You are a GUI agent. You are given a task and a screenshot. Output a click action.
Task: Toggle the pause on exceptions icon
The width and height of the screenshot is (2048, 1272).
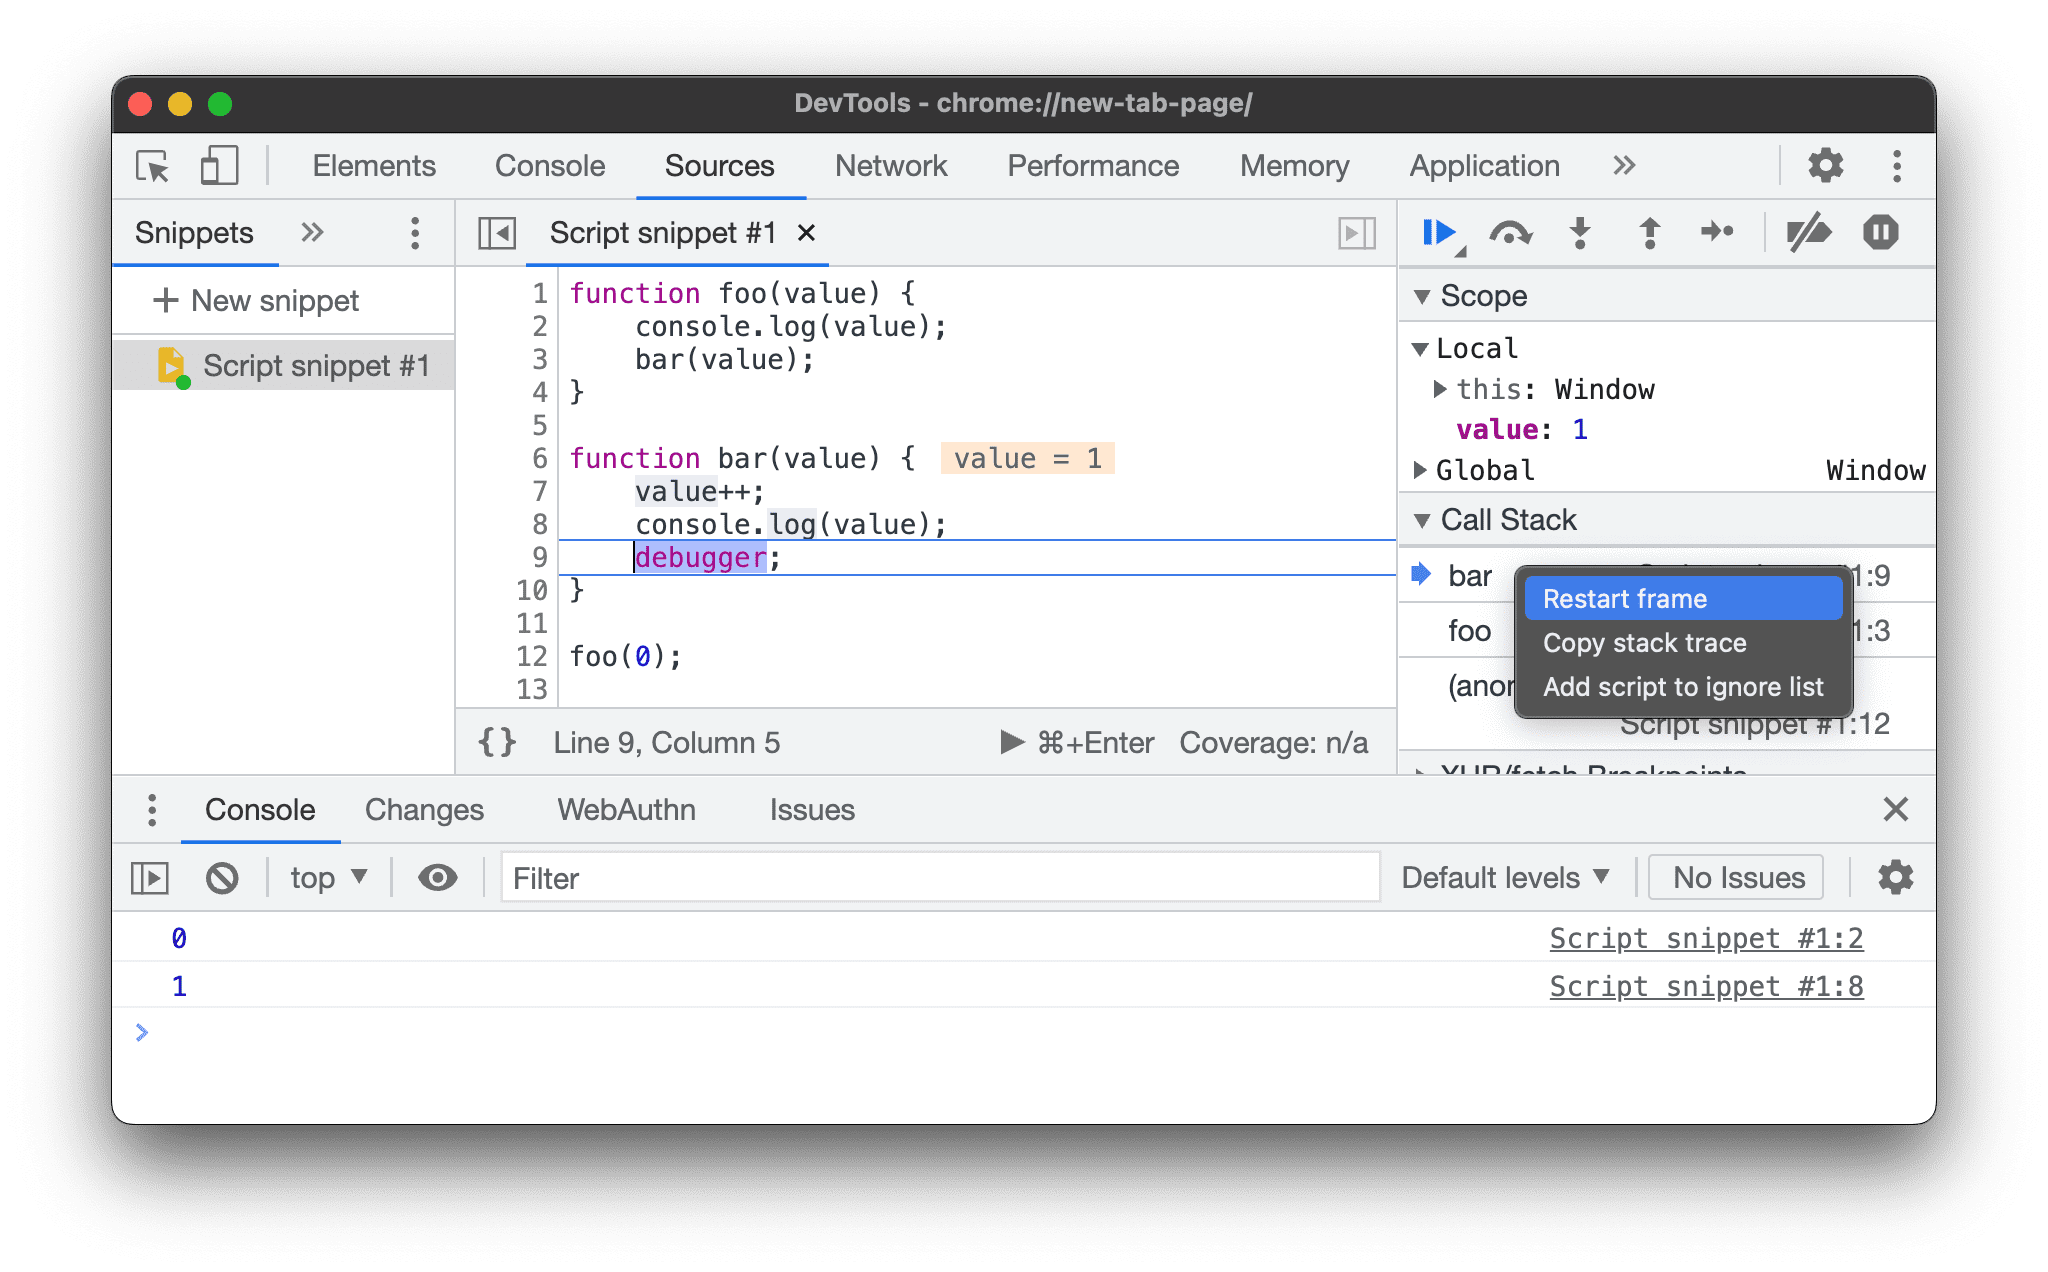[1882, 234]
